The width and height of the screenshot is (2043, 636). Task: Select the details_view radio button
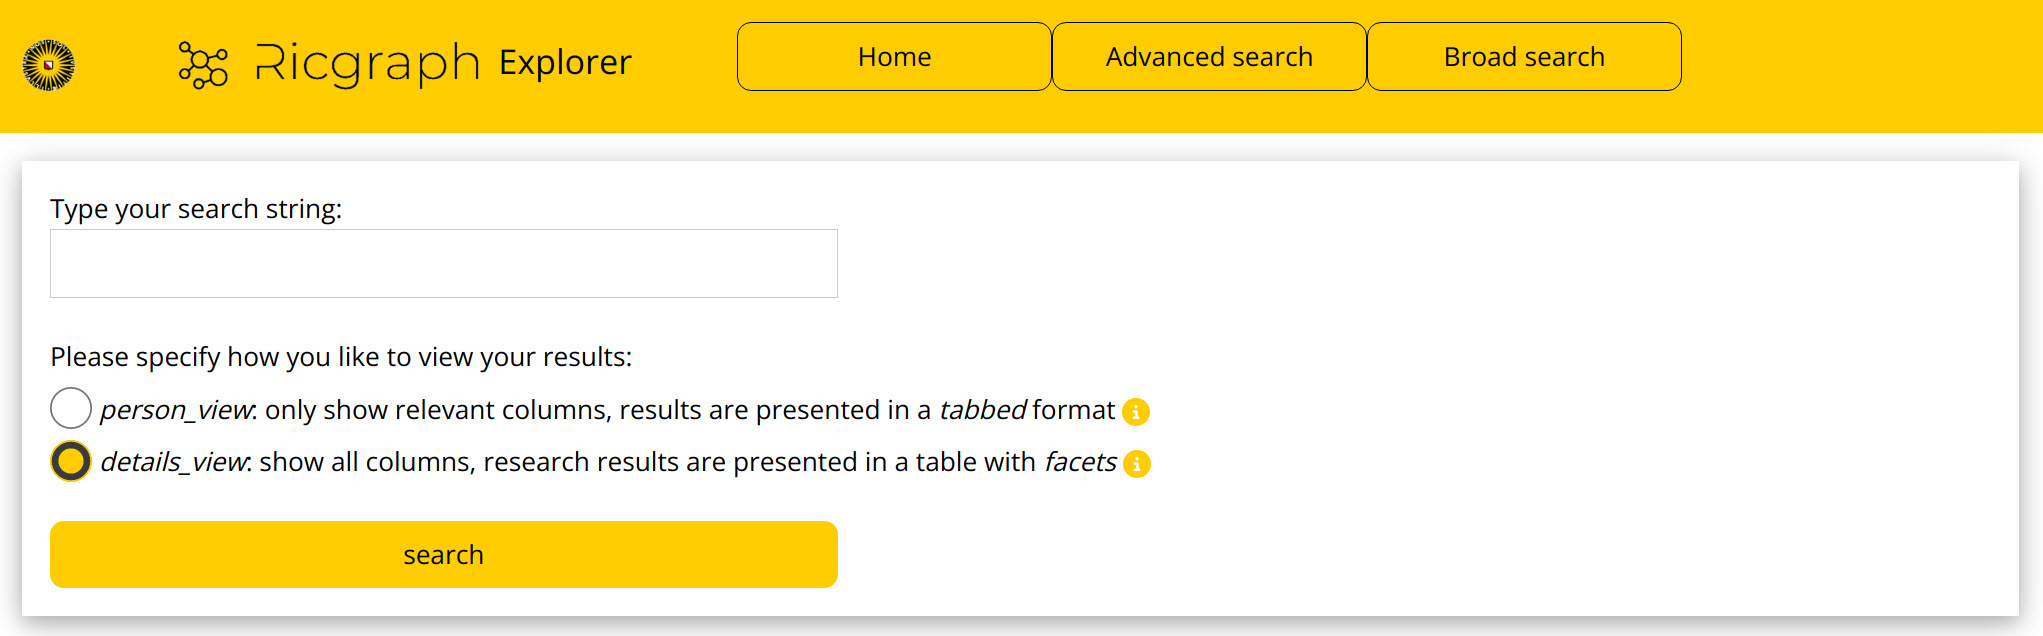click(71, 461)
